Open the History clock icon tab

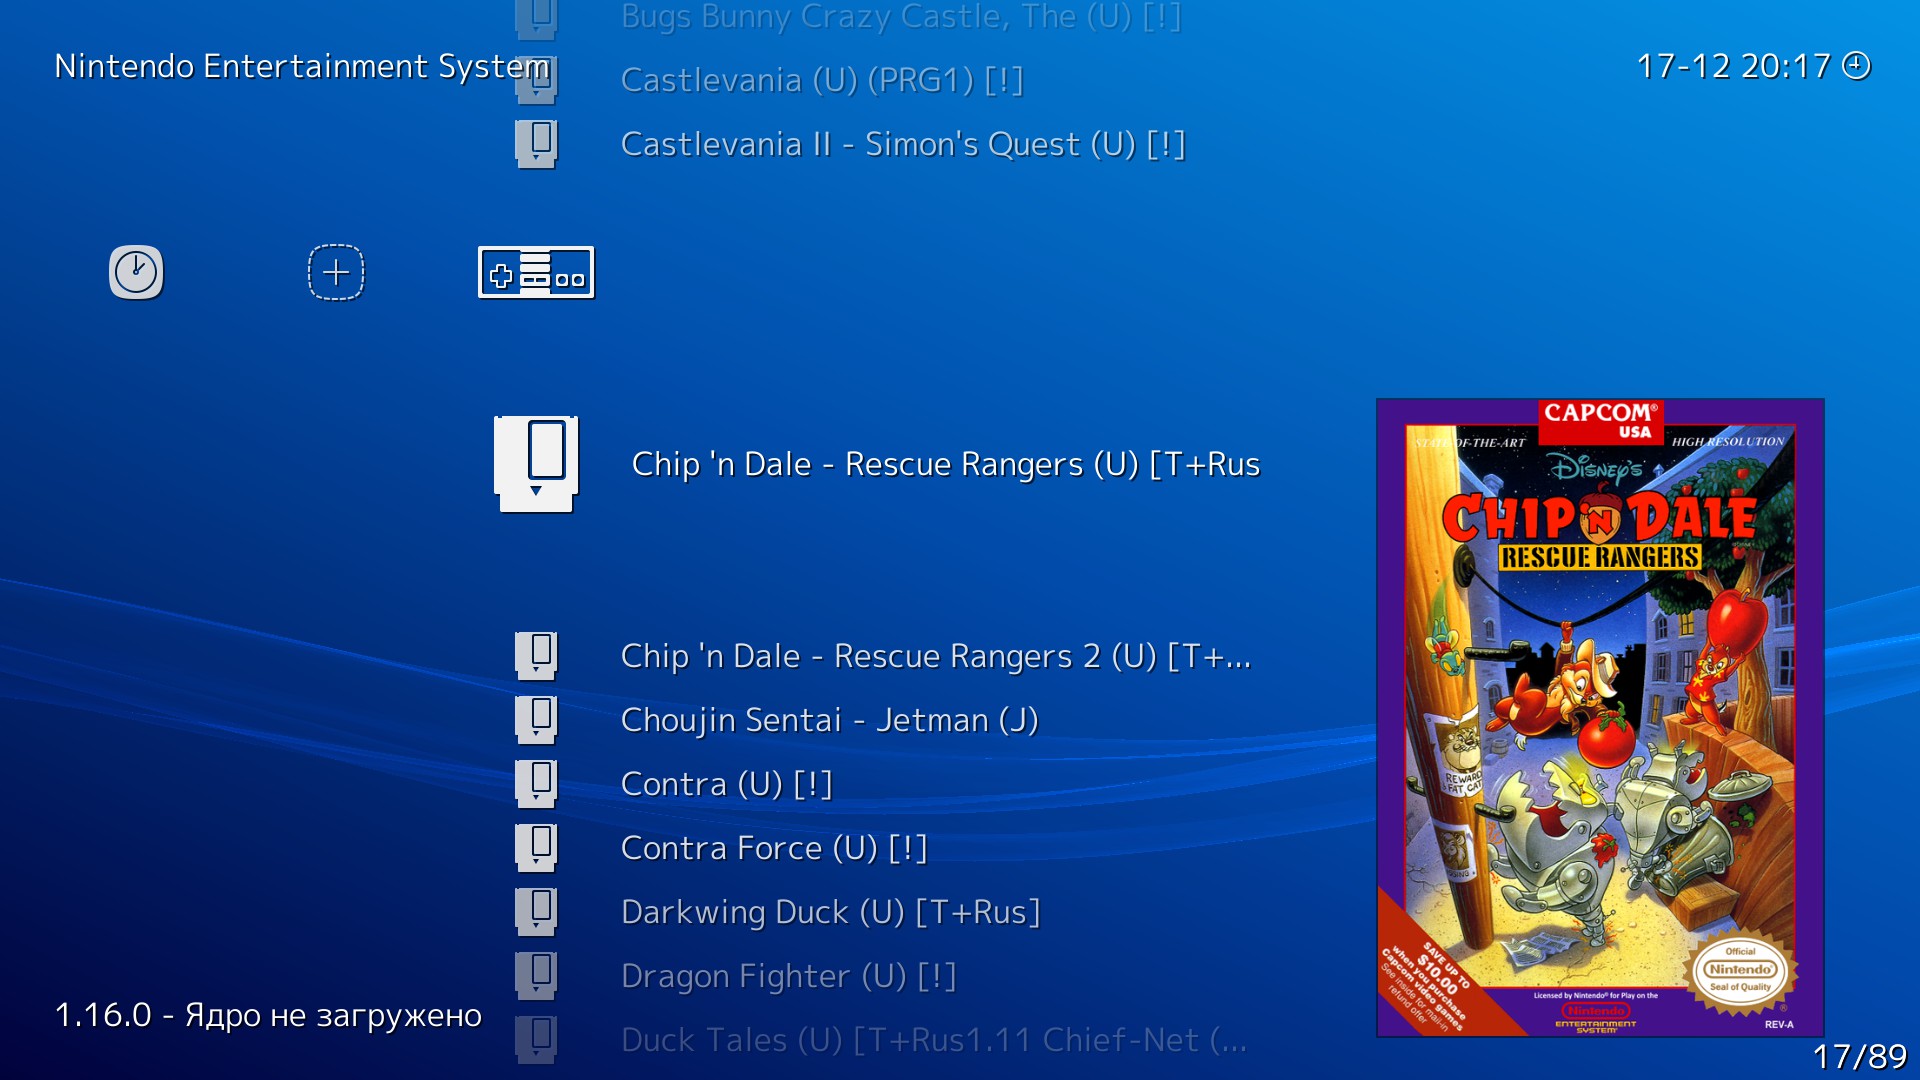pos(136,272)
